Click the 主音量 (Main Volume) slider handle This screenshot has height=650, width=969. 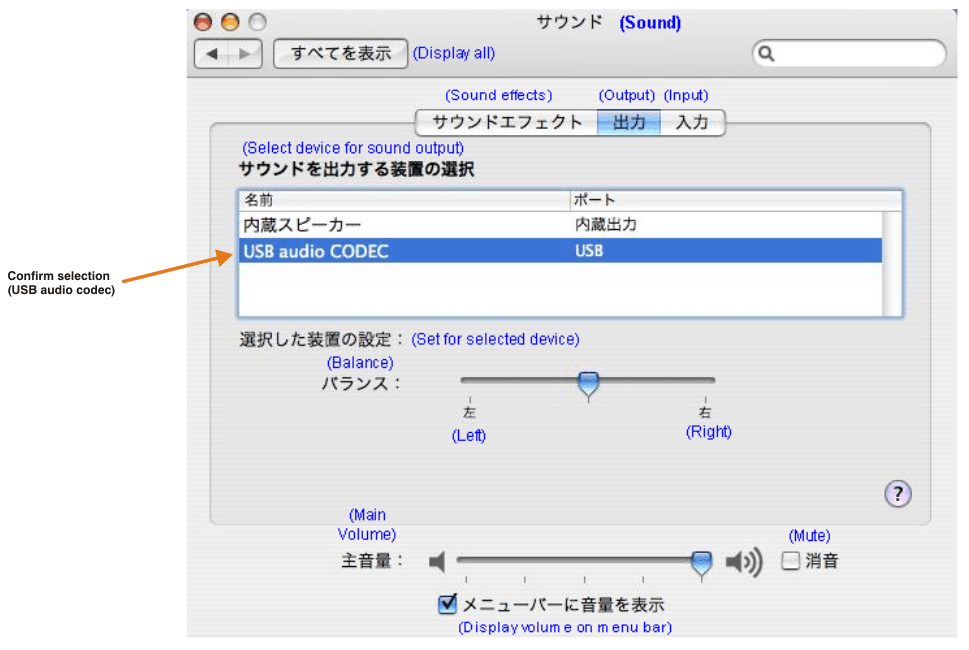(700, 562)
